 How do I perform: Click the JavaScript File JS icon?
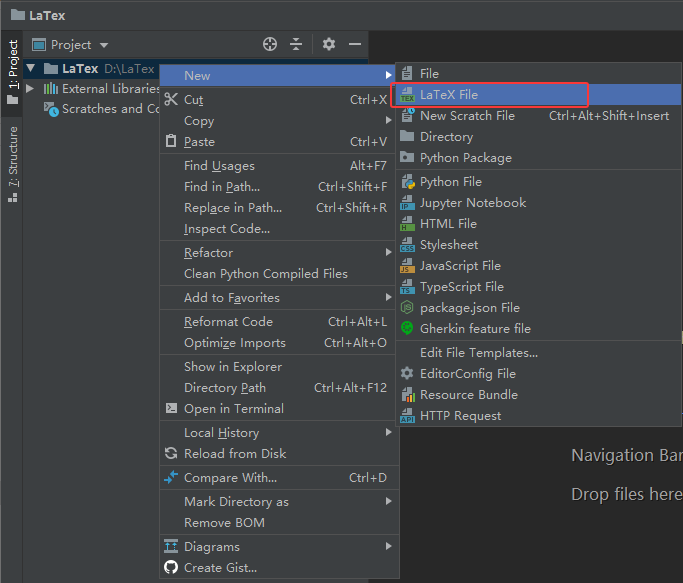tap(407, 265)
